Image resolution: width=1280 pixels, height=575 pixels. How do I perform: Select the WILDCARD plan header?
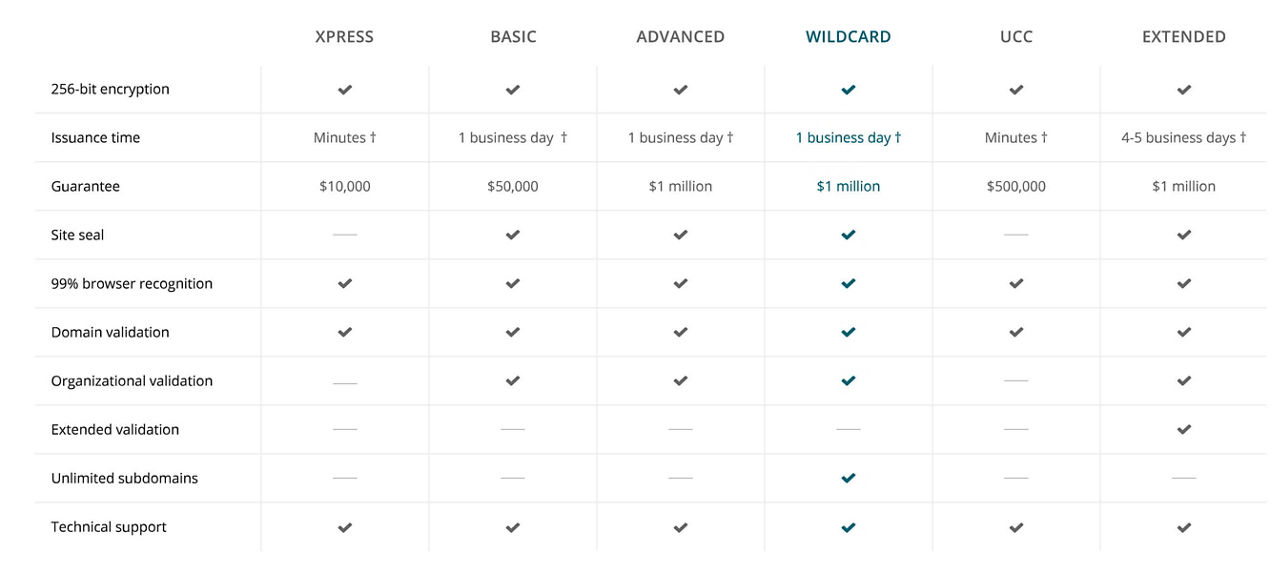point(848,37)
